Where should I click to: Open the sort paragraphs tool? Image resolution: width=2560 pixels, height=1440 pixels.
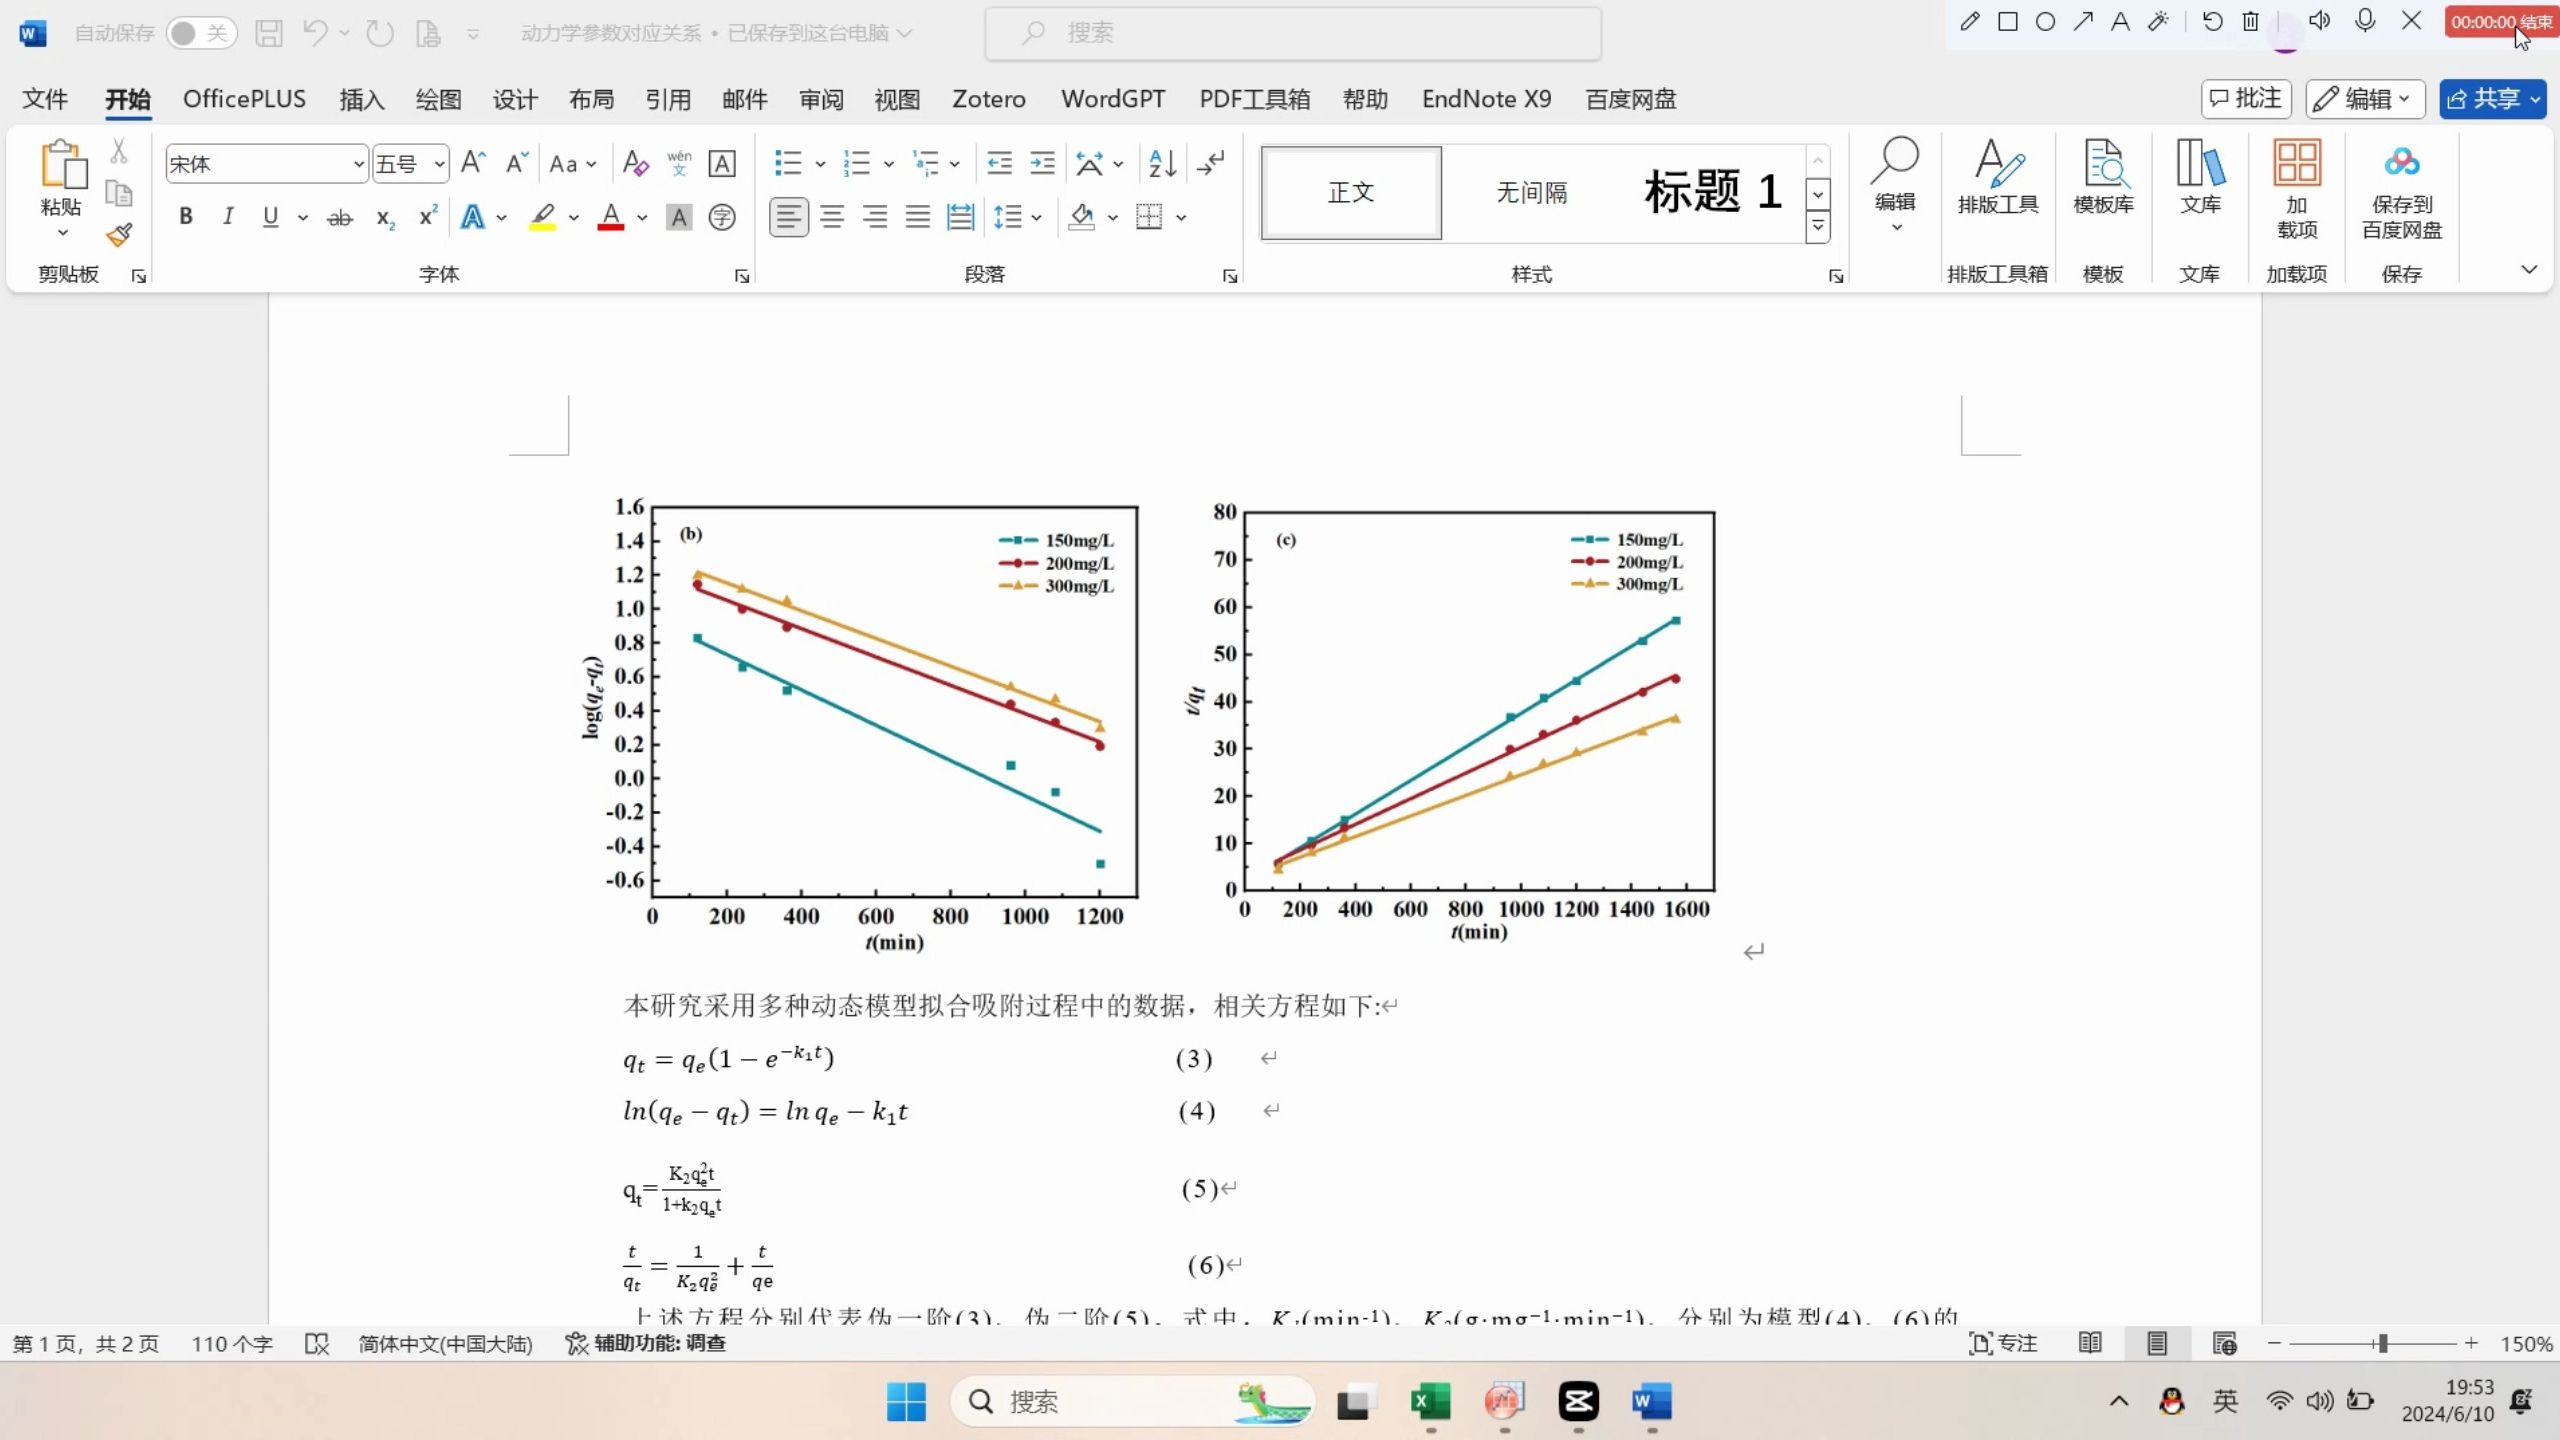[x=1162, y=163]
